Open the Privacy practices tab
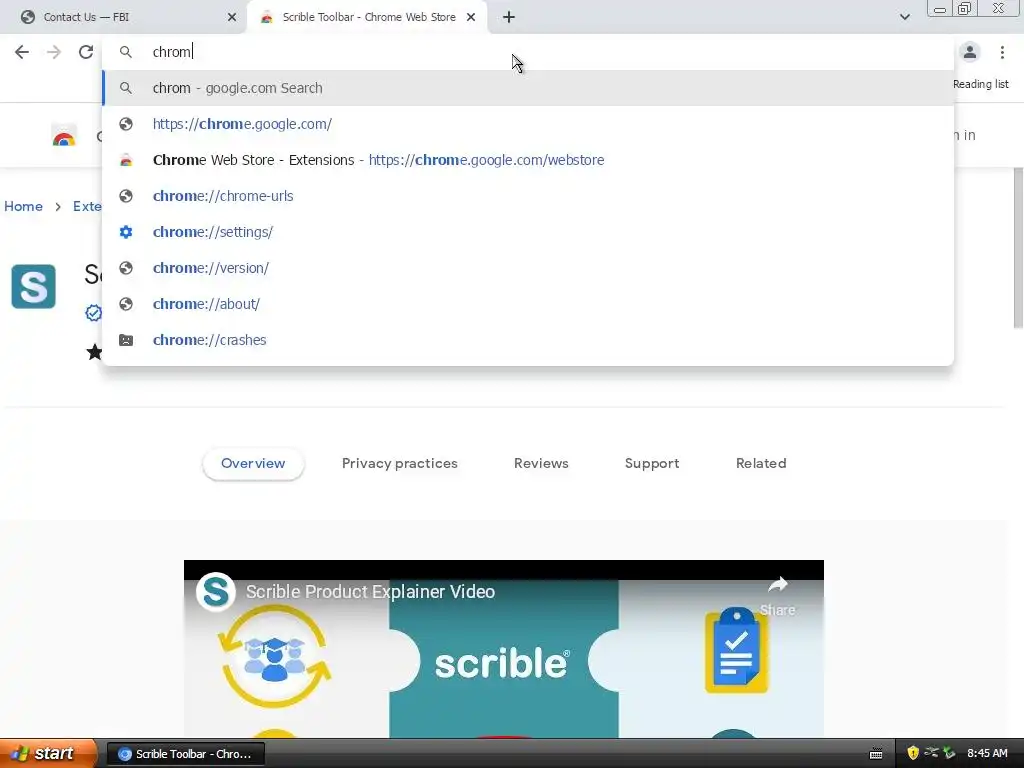 click(400, 464)
